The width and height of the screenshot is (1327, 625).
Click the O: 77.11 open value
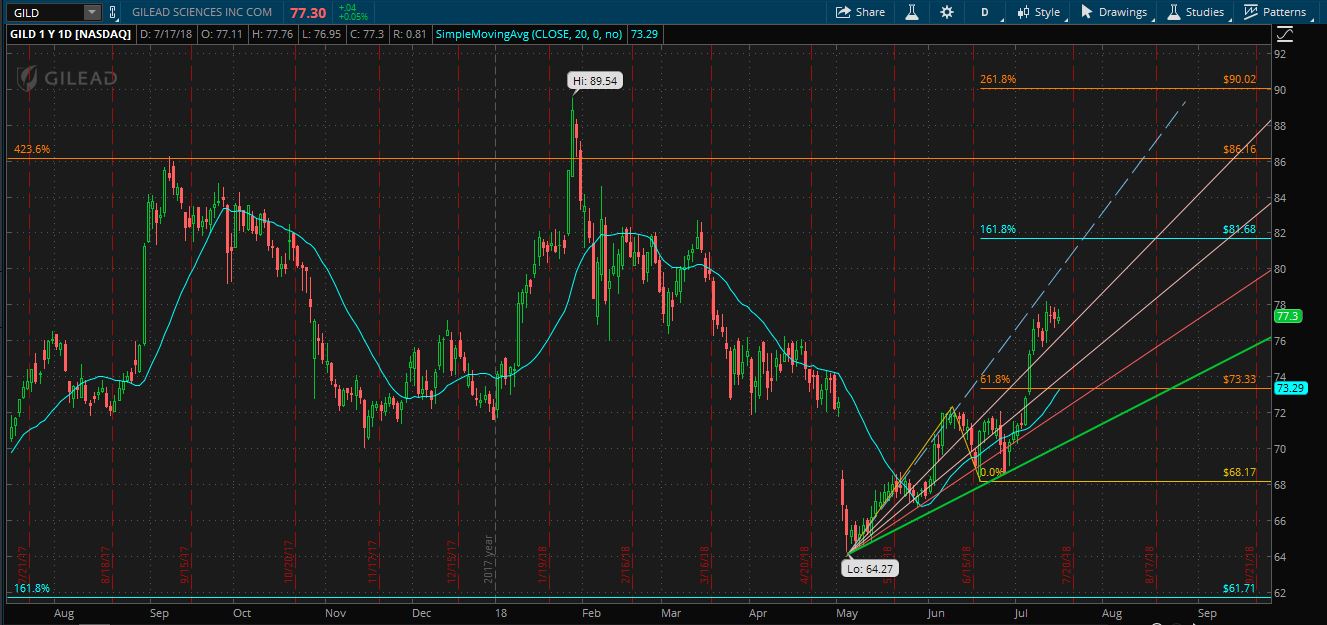tap(224, 34)
